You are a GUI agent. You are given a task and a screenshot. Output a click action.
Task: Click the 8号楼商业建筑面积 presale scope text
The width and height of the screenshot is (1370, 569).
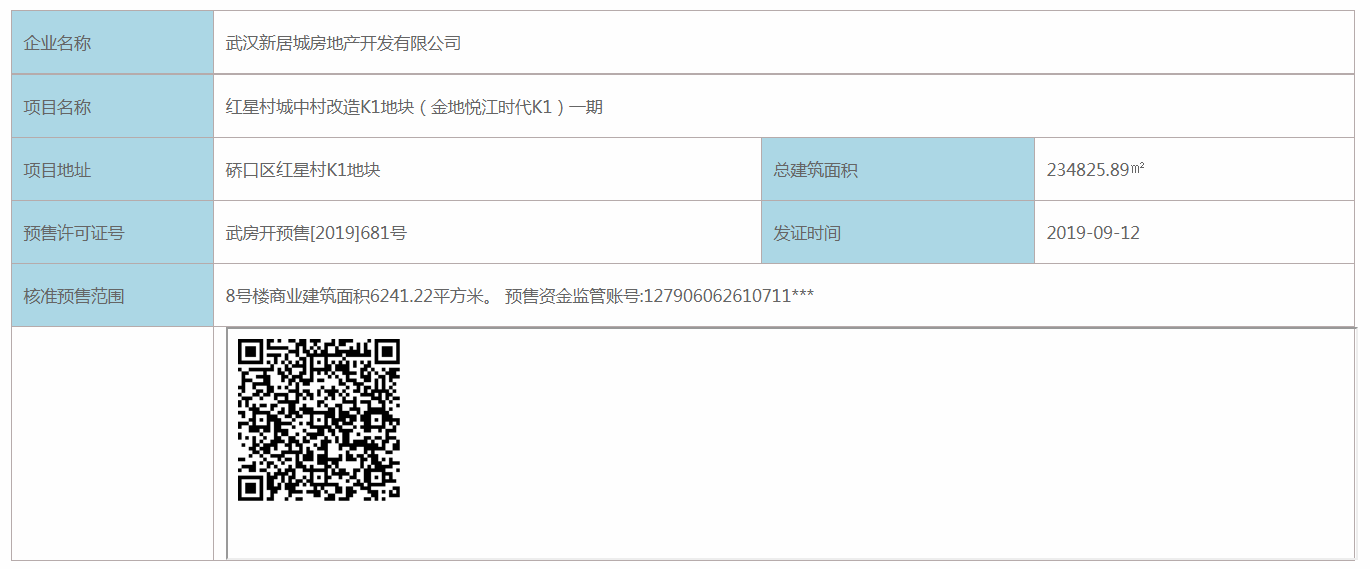coord(297,296)
